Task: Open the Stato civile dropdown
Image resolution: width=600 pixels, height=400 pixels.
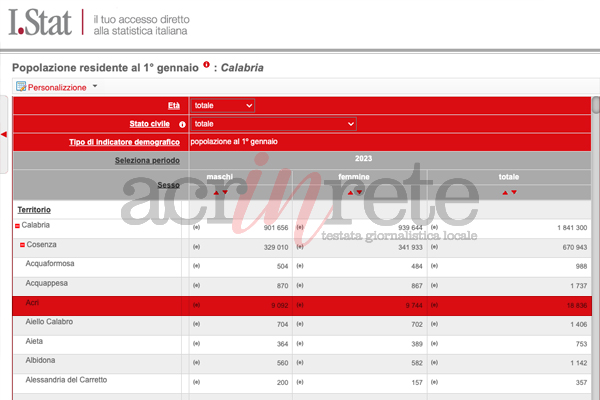Action: coord(274,124)
